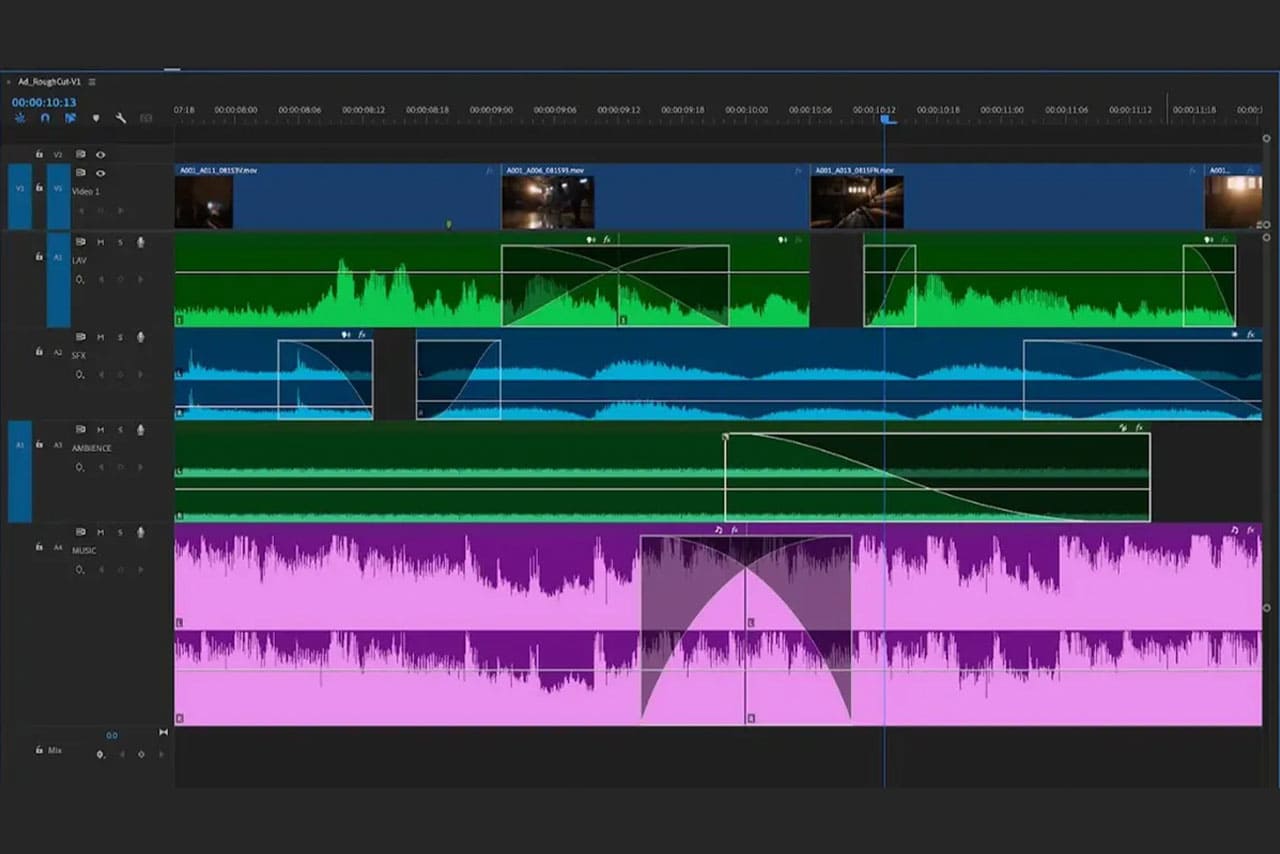Click fx badge on A001_A011 video clip
This screenshot has width=1280, height=854.
(x=490, y=171)
